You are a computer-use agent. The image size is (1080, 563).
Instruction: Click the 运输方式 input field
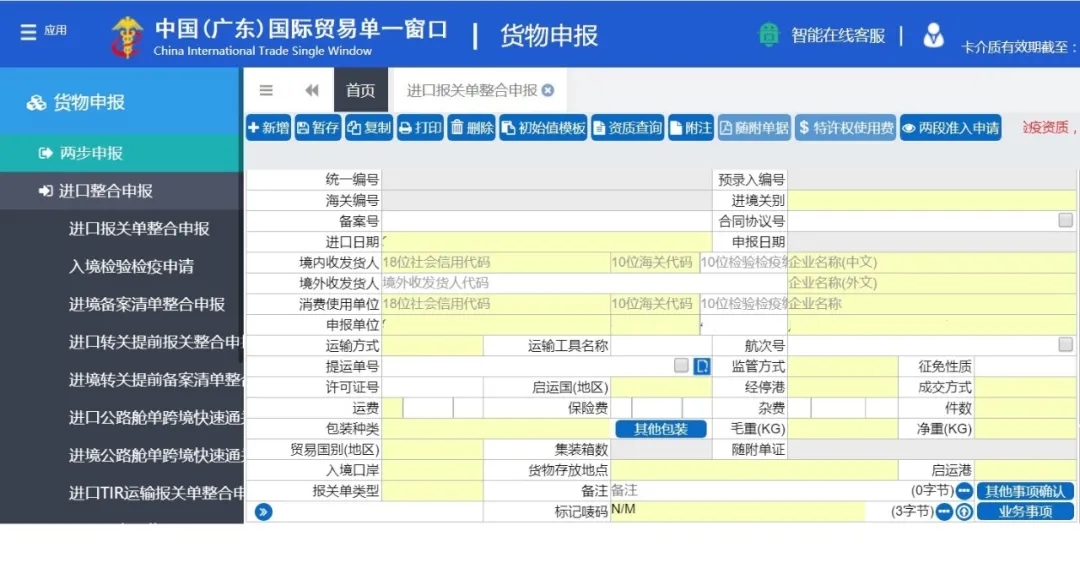(432, 345)
